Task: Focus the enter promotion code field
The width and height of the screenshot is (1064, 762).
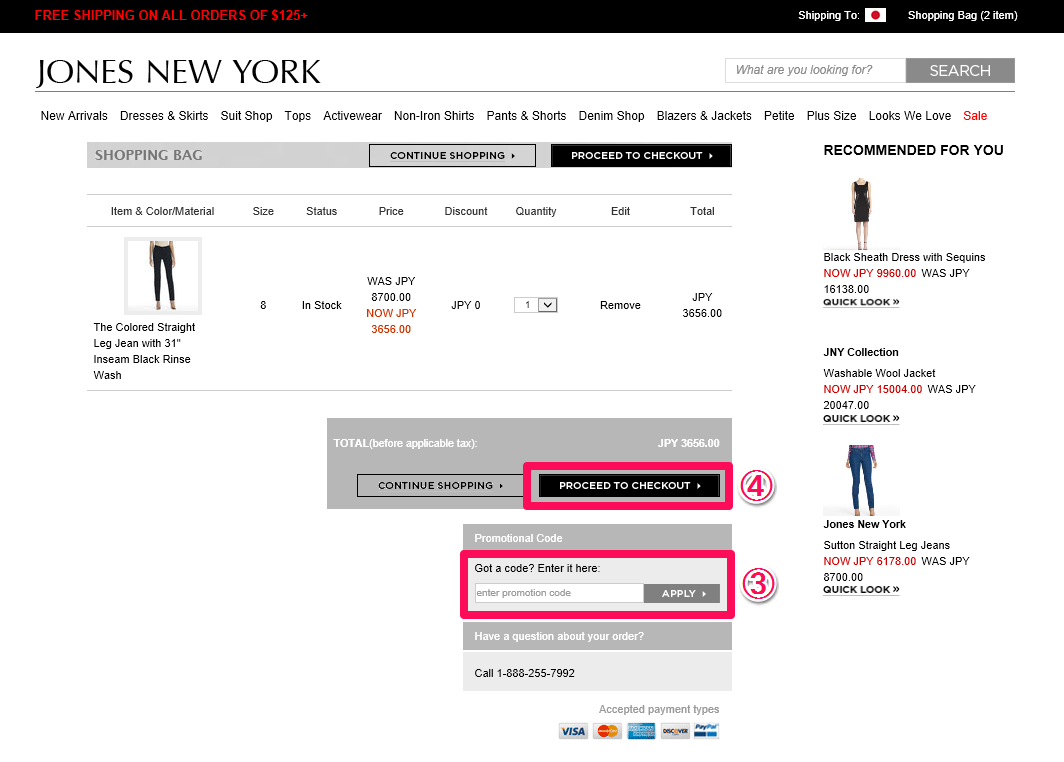Action: (559, 593)
